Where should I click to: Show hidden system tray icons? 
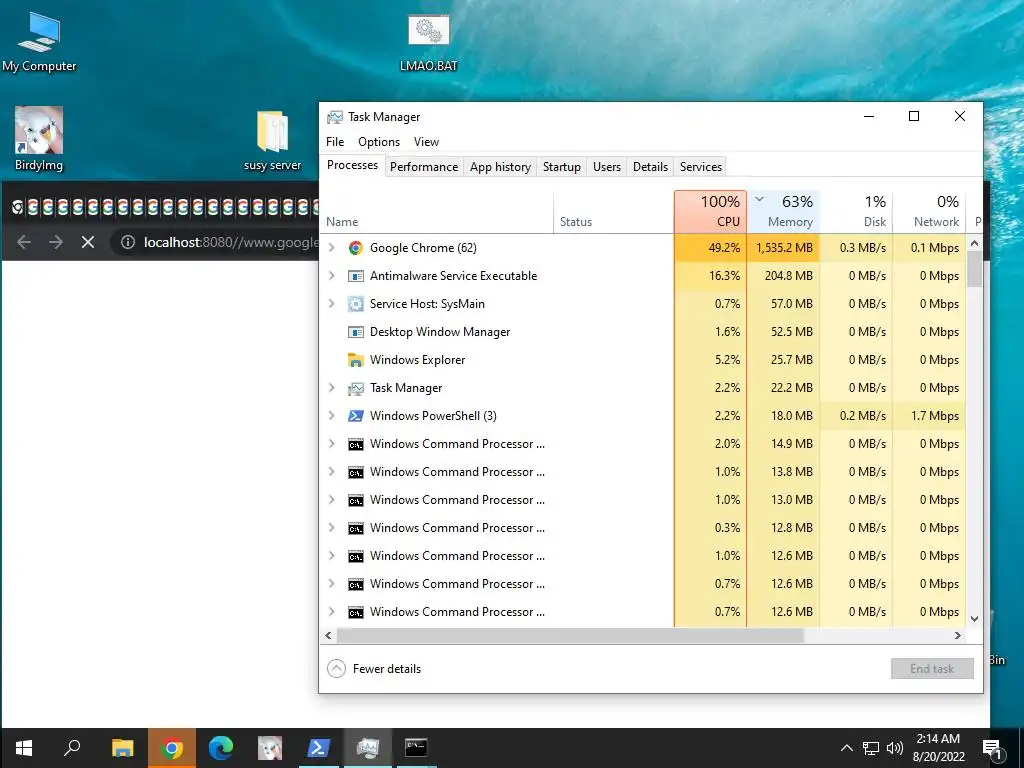click(x=846, y=748)
